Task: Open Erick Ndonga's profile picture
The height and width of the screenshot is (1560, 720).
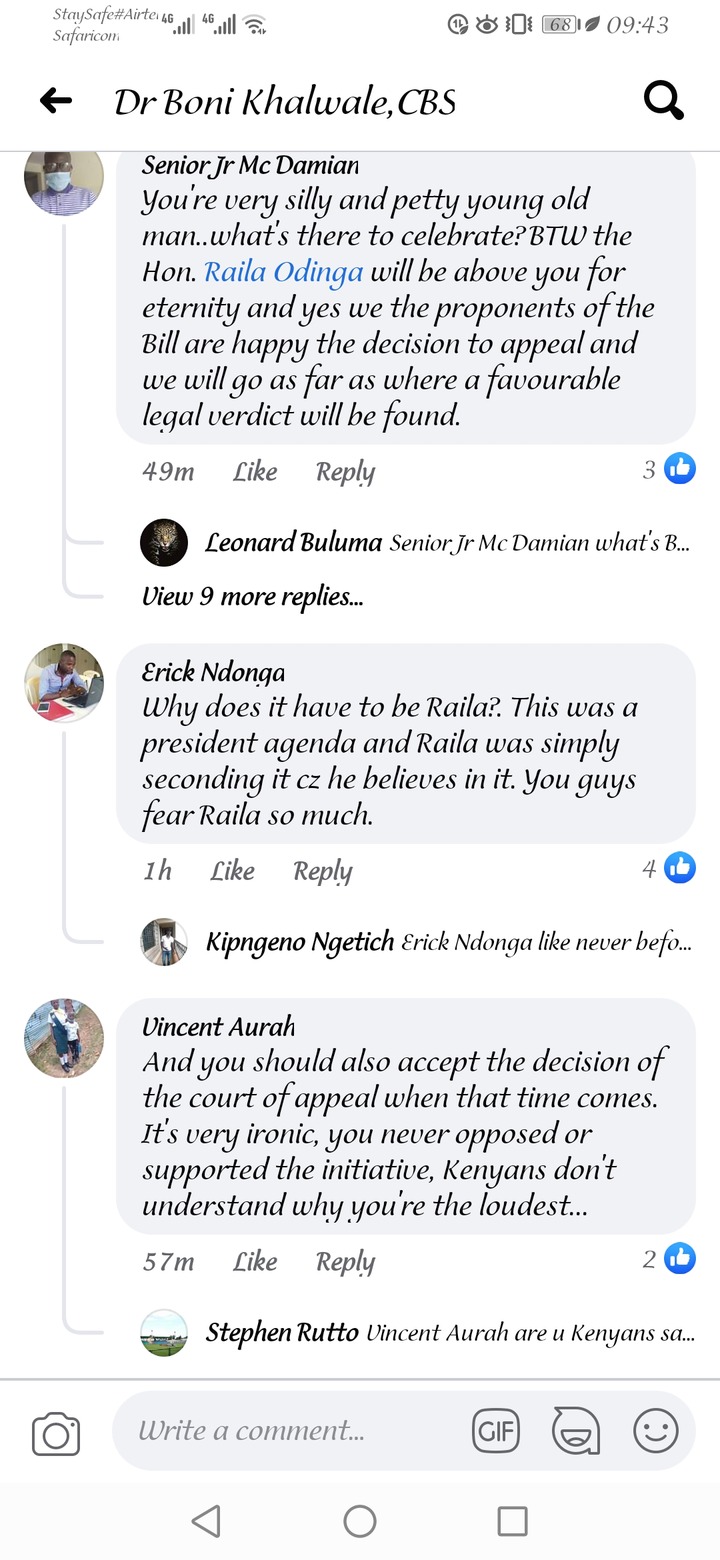Action: point(64,683)
